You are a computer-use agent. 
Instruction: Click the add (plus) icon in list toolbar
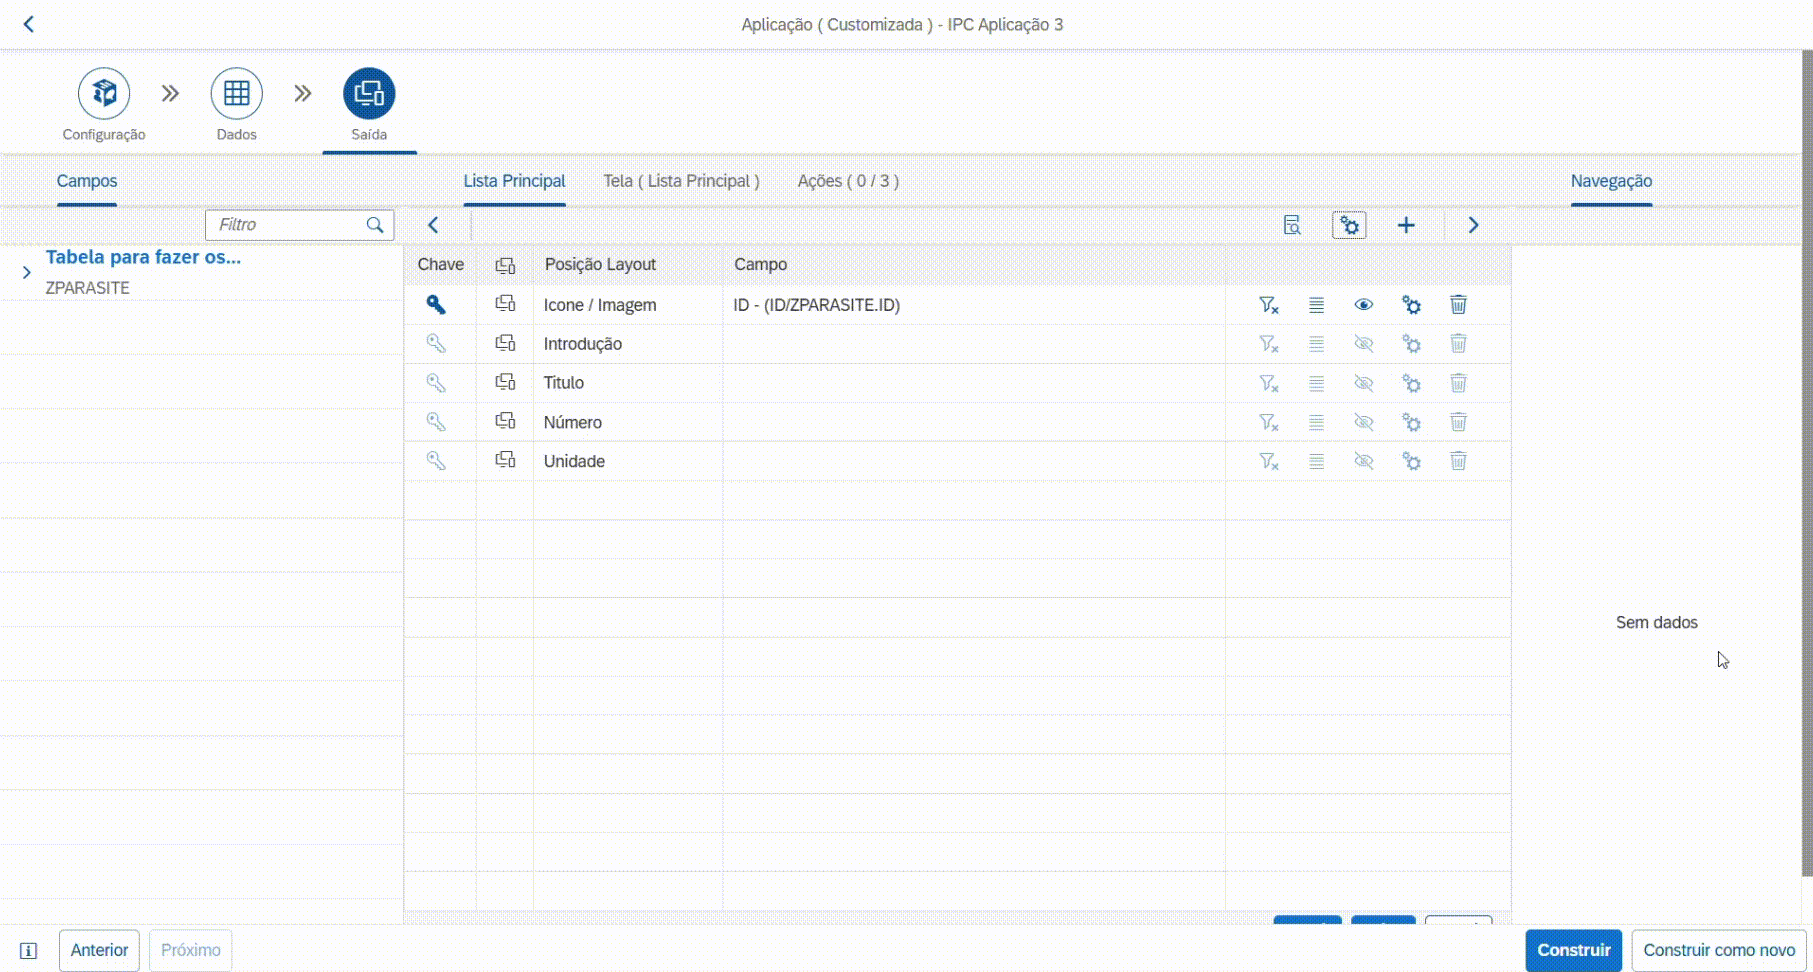(x=1406, y=225)
